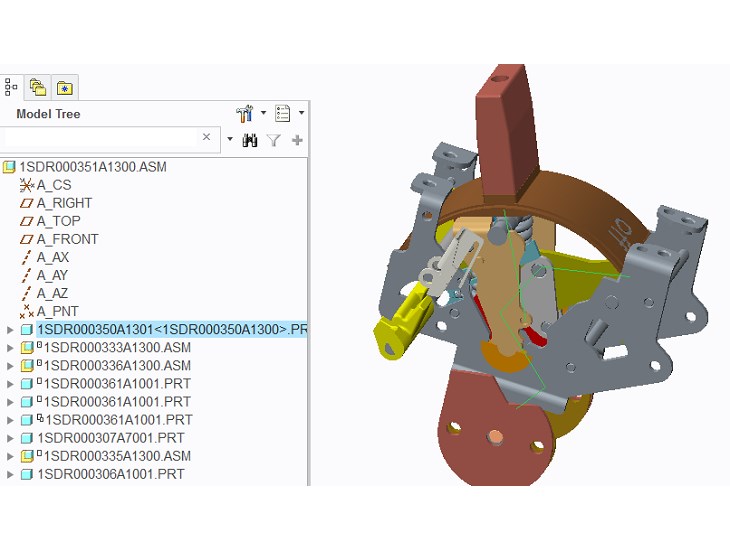This screenshot has height=548, width=730.
Task: Open the search history dropdown arrow
Action: pos(230,139)
